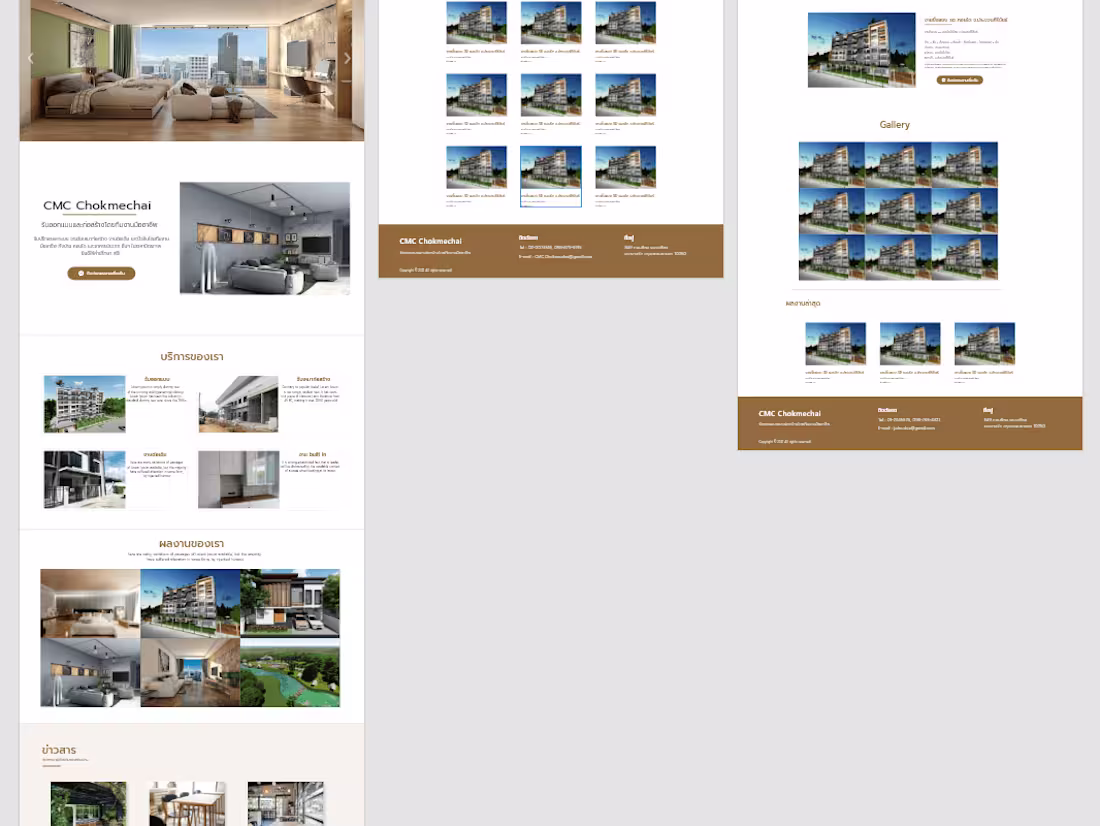Open the รับงานก่อสร้าง service thumbnail image

click(x=238, y=404)
